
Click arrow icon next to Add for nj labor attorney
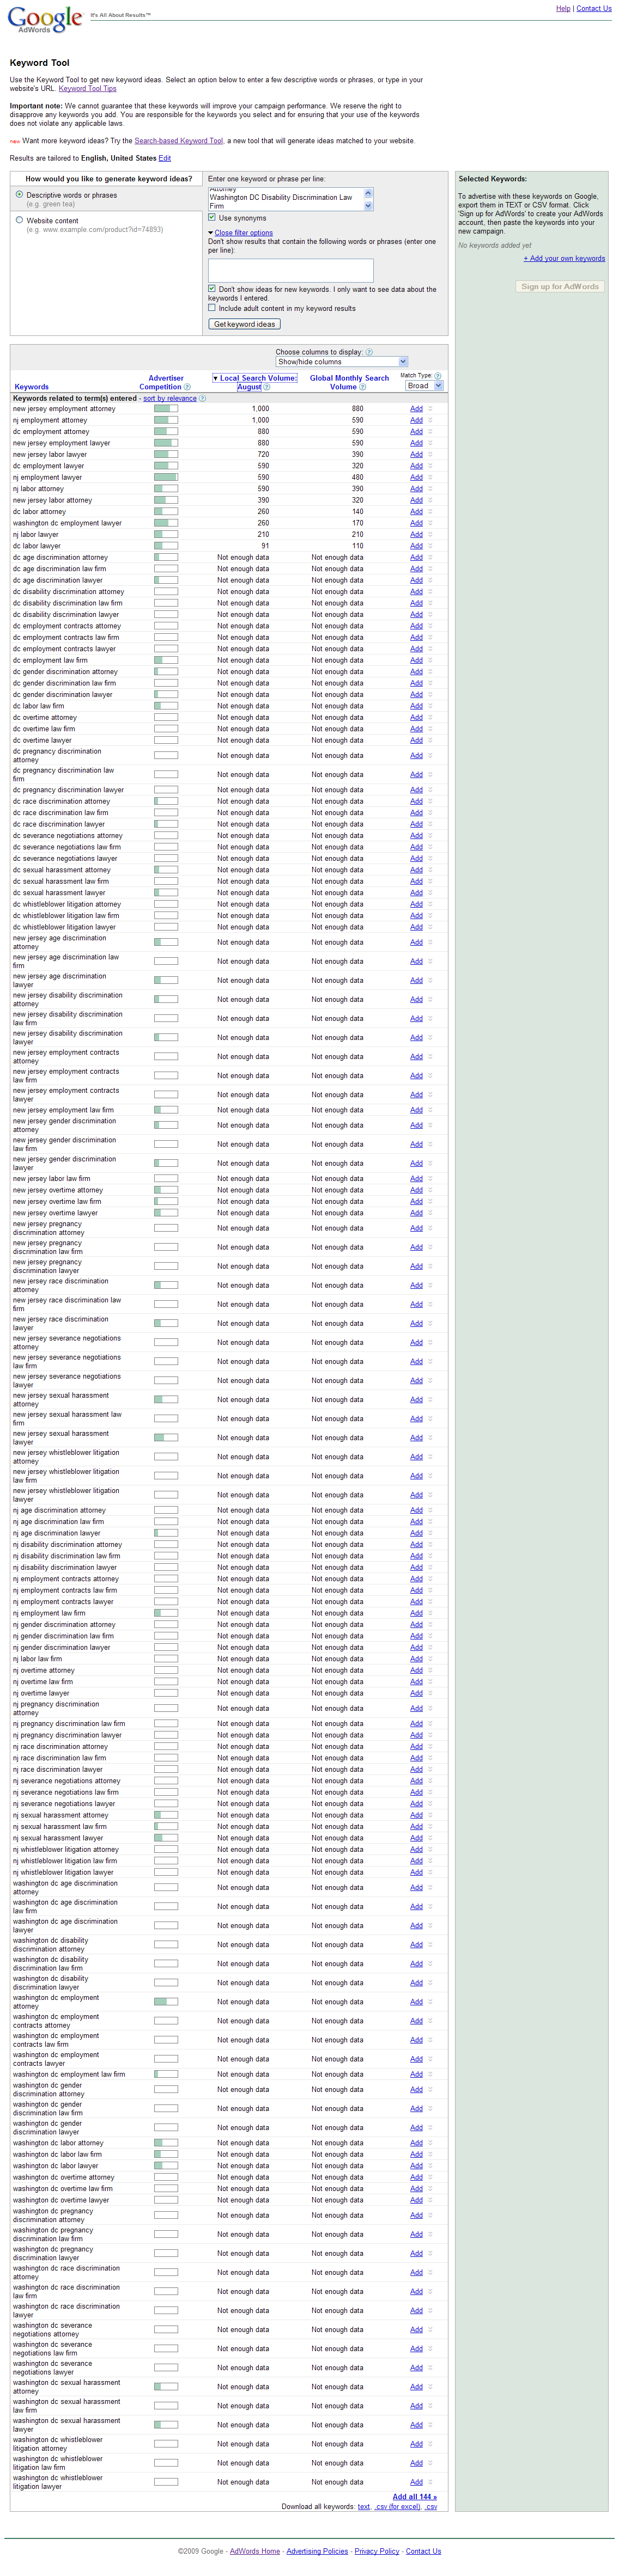pos(430,489)
